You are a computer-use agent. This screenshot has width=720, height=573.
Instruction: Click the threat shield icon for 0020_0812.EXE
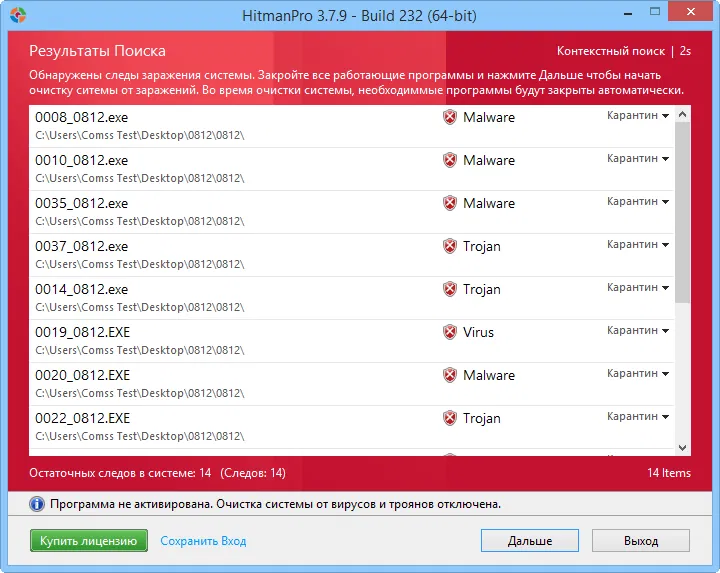(450, 375)
